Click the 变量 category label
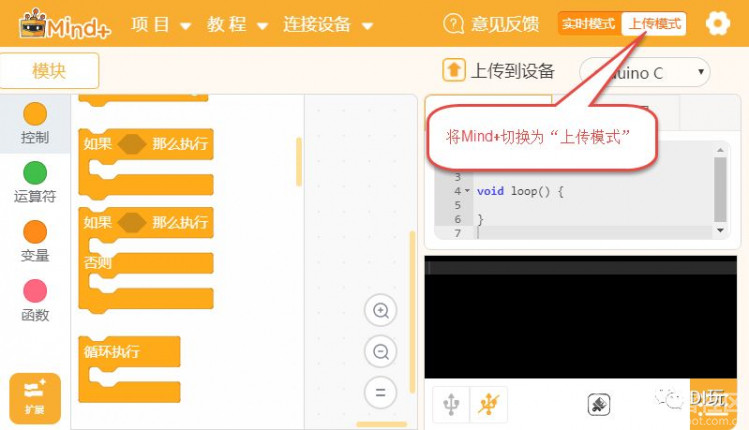Screen dimensions: 749x430 (x=35, y=255)
